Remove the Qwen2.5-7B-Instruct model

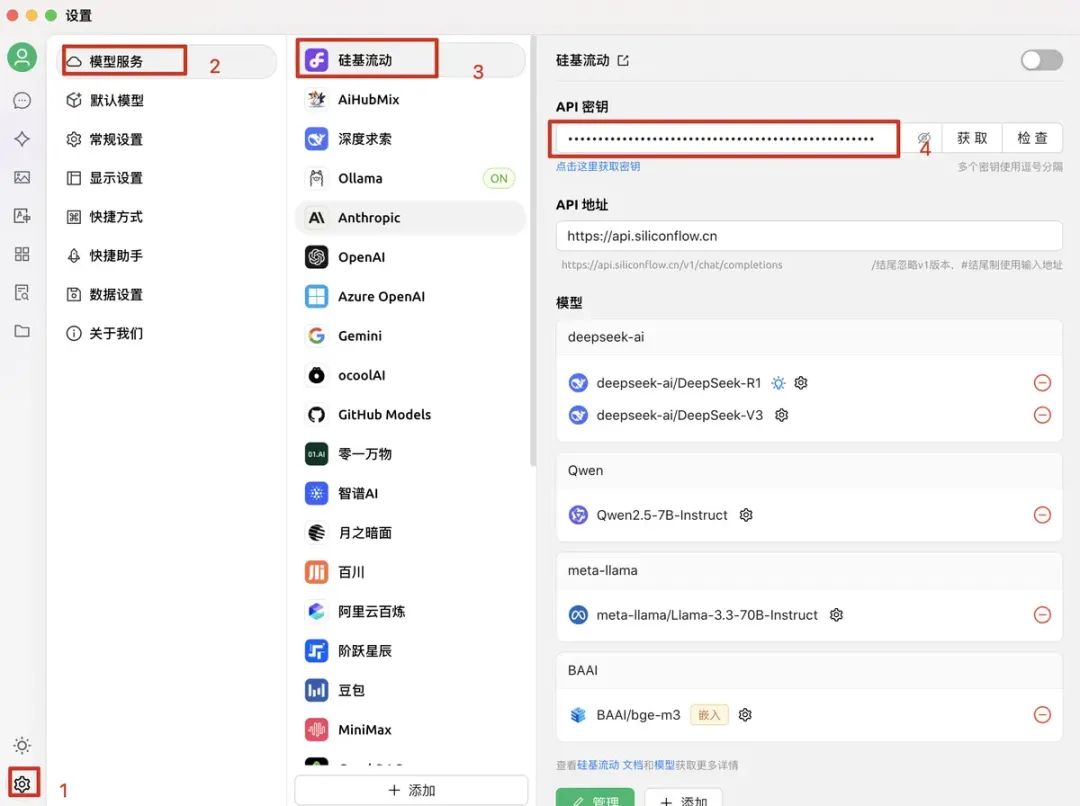[x=1042, y=515]
